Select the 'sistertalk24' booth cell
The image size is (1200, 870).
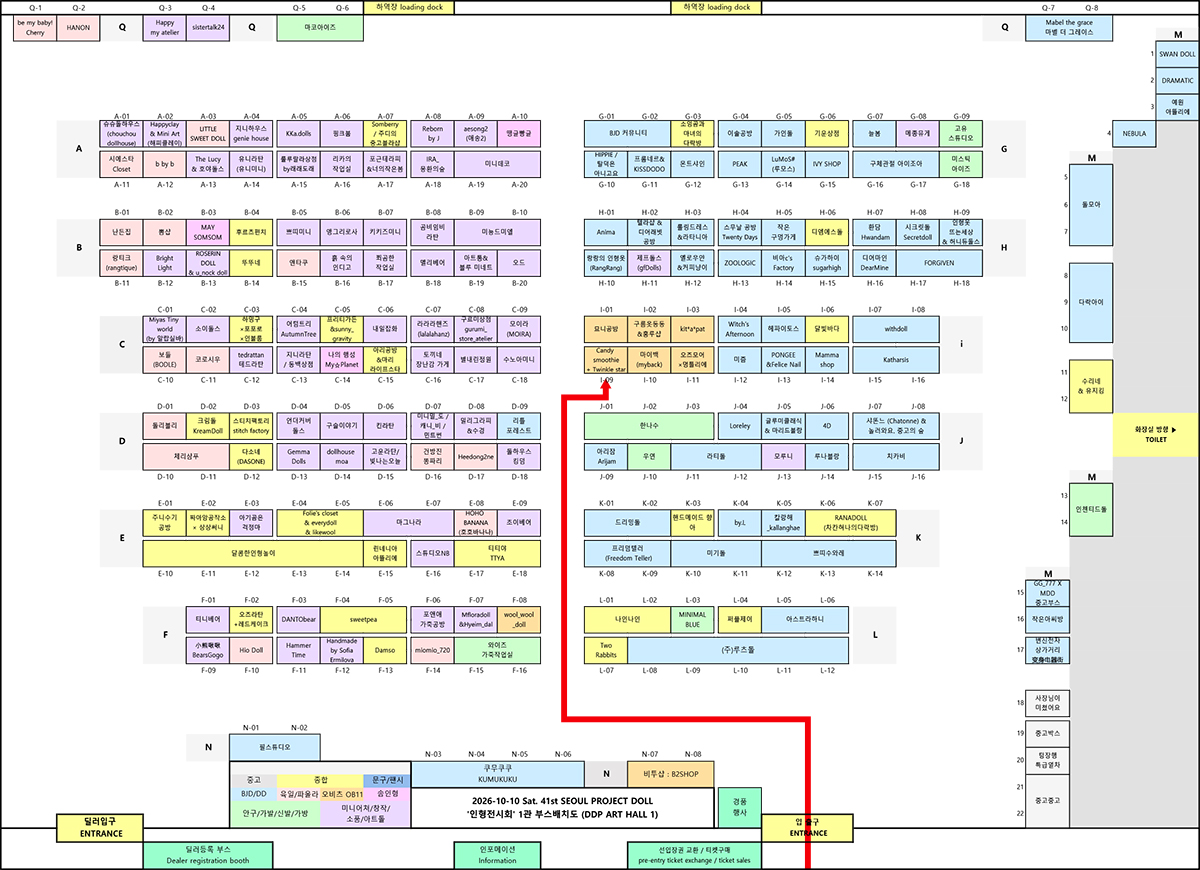(x=208, y=28)
